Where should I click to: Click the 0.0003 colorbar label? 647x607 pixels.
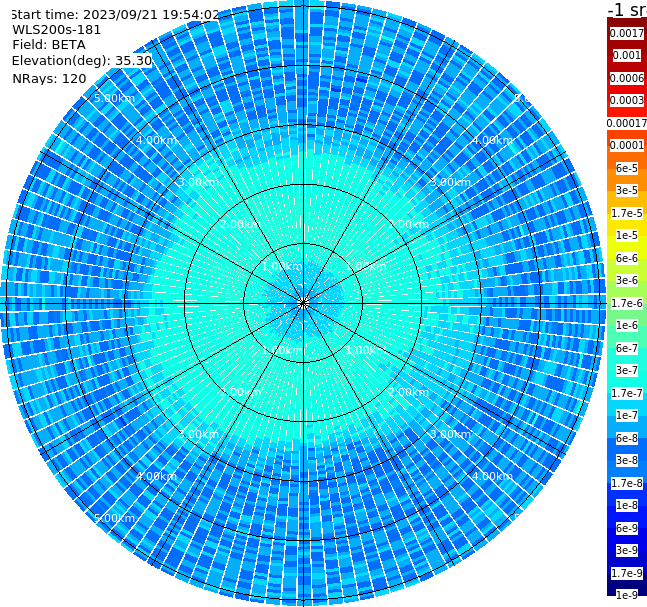[627, 100]
